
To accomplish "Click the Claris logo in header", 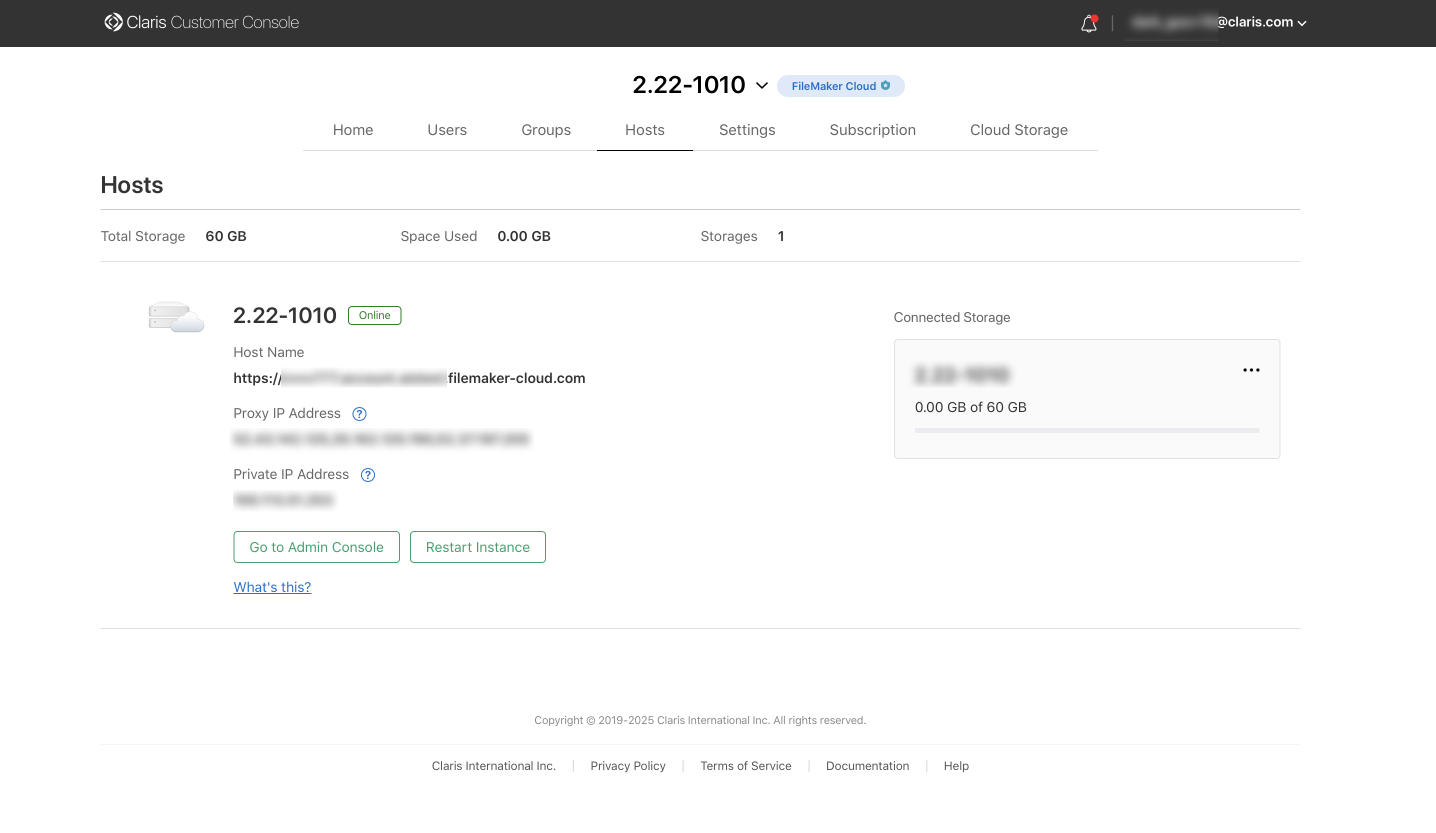I will [x=114, y=22].
